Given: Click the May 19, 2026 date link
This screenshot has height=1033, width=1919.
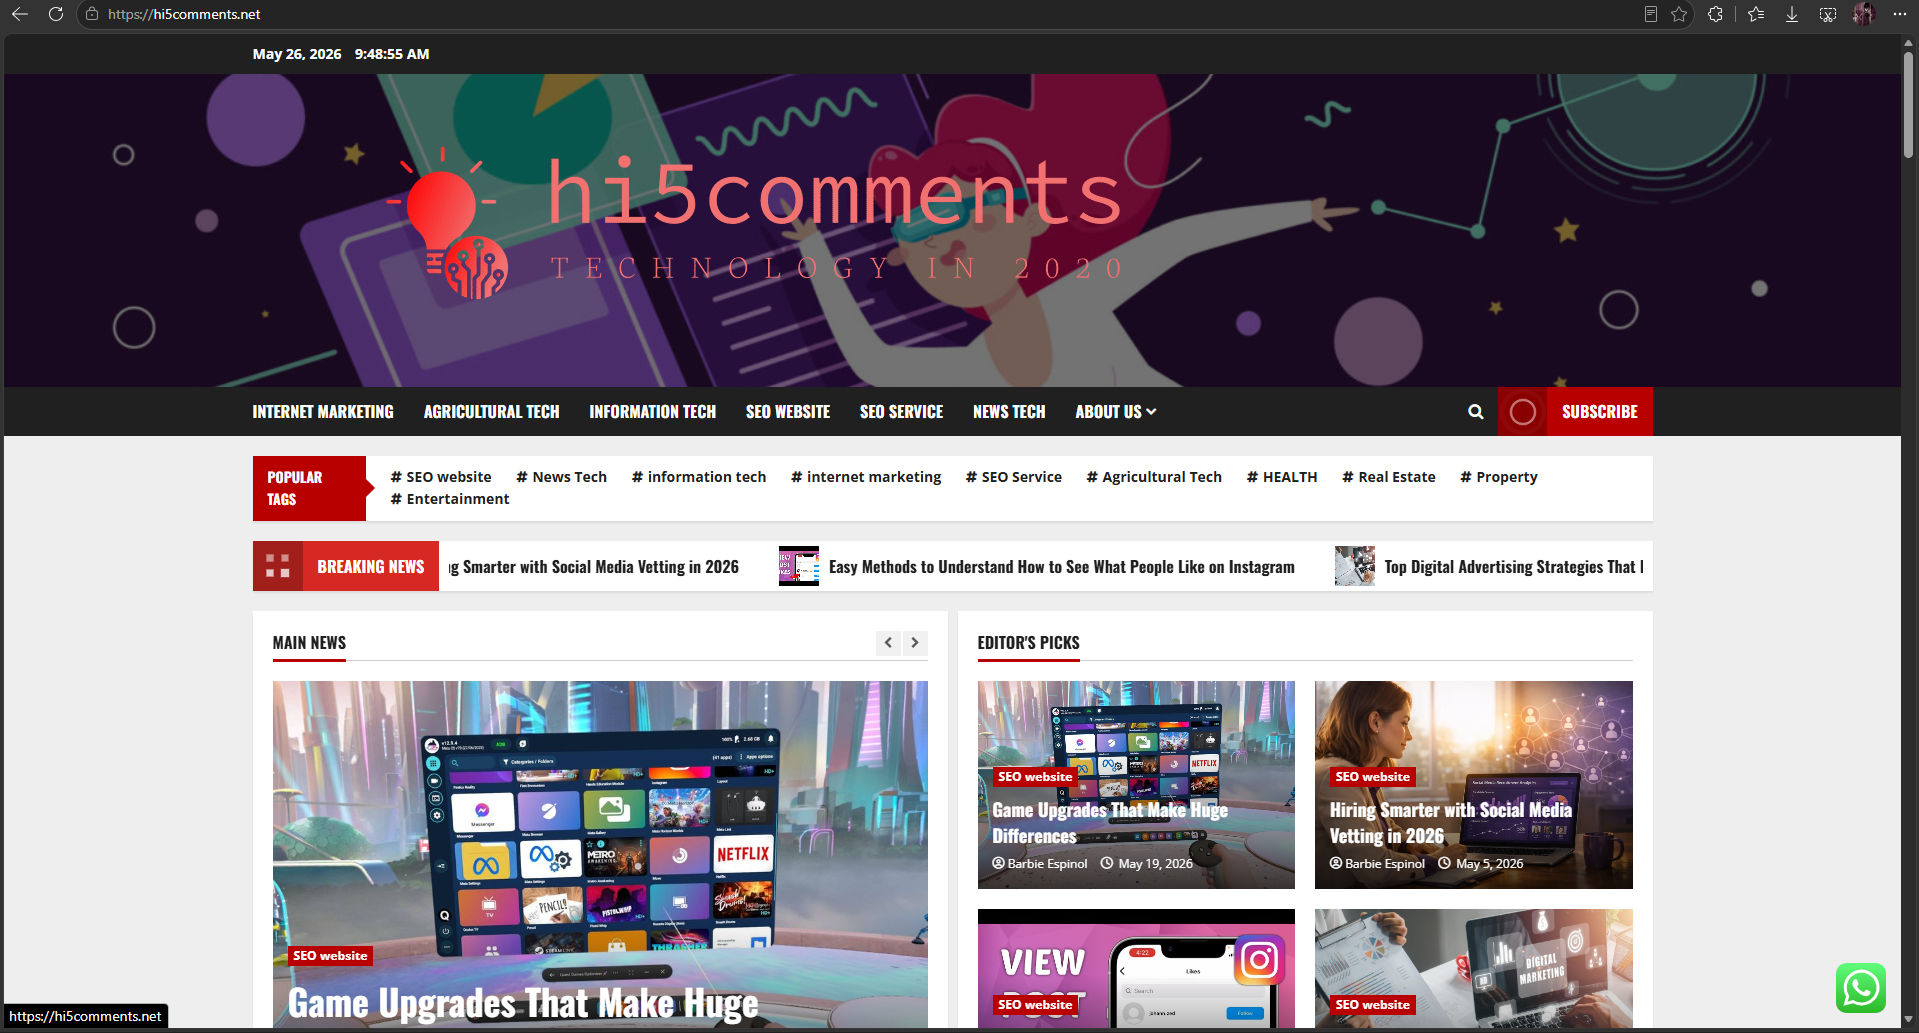Looking at the screenshot, I should pos(1155,864).
